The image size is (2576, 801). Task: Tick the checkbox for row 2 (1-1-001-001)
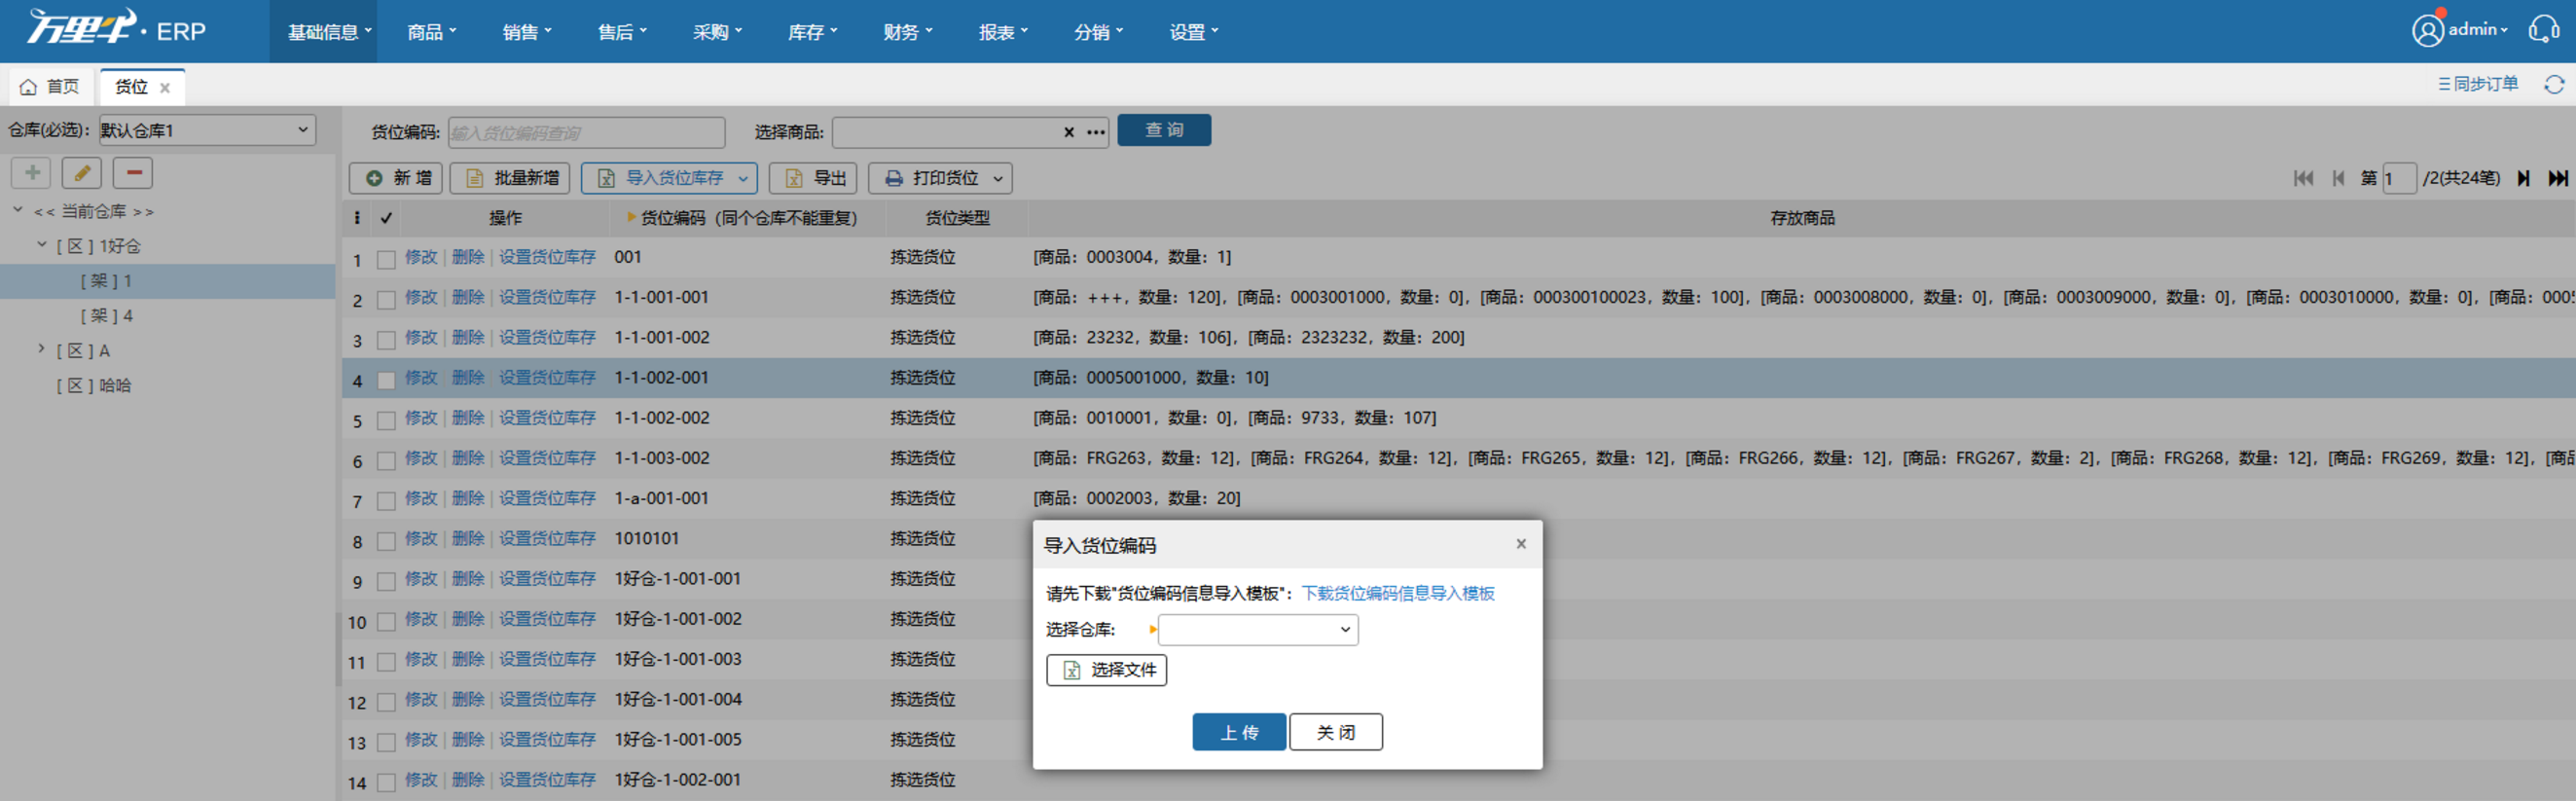click(x=386, y=300)
